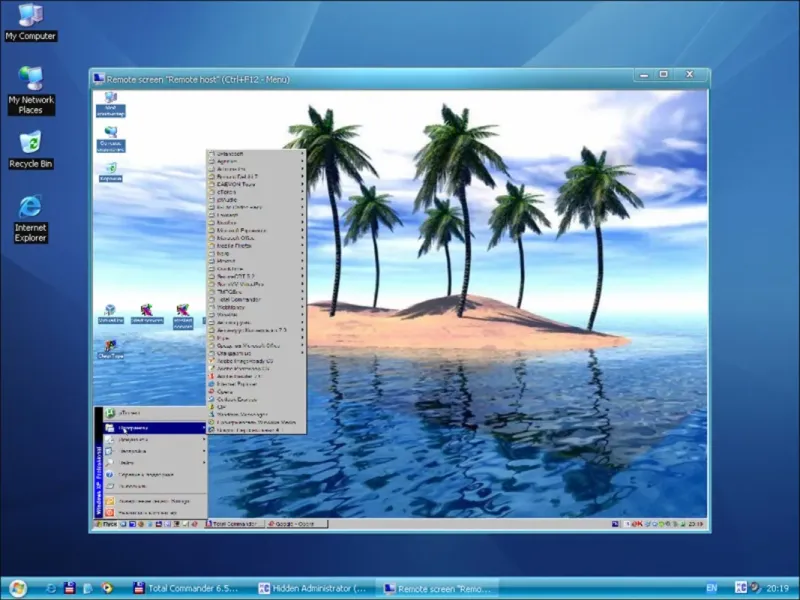Open My Computer on the host desktop
800x600 pixels.
point(30,16)
